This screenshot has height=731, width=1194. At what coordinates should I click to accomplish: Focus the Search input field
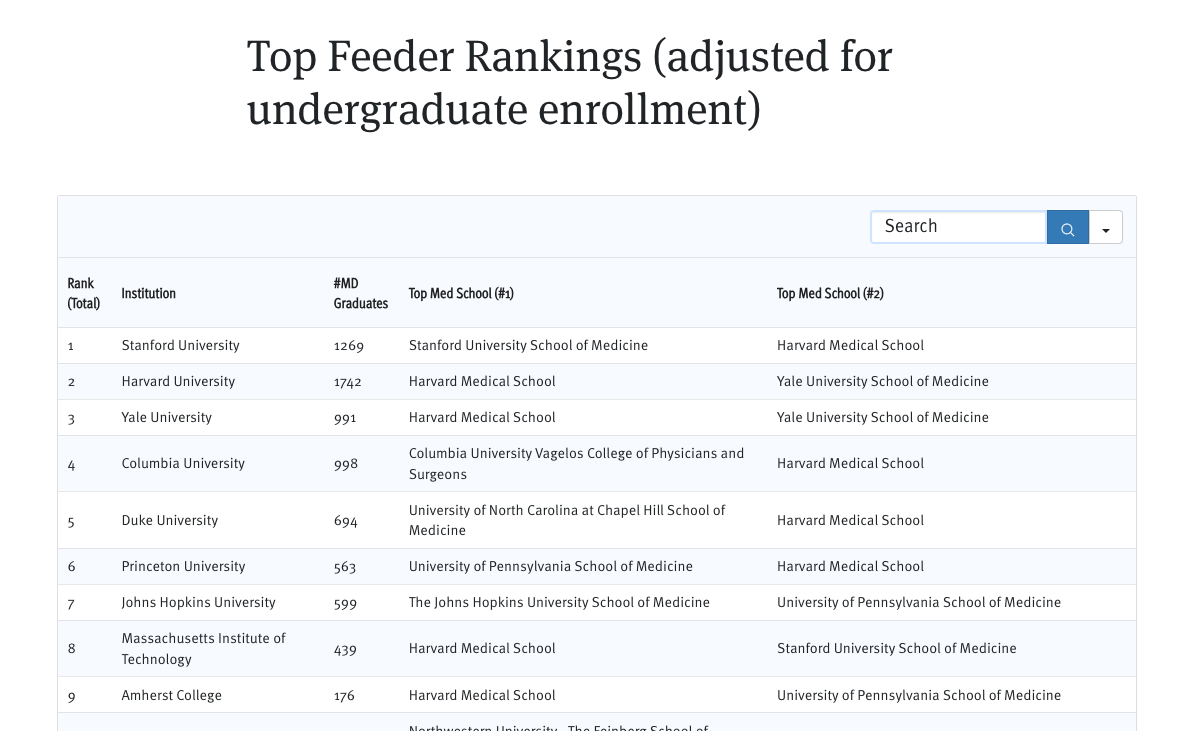(959, 227)
